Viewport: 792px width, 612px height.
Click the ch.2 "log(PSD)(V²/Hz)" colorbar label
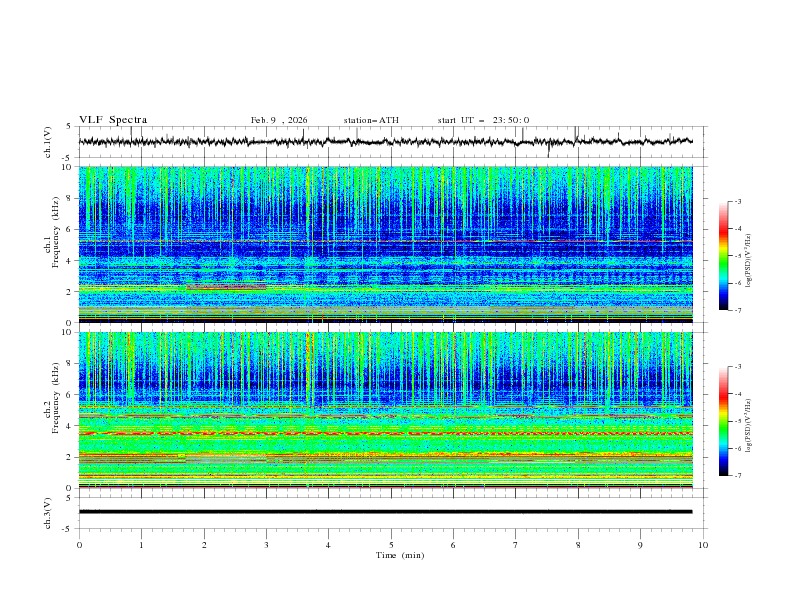click(x=749, y=426)
